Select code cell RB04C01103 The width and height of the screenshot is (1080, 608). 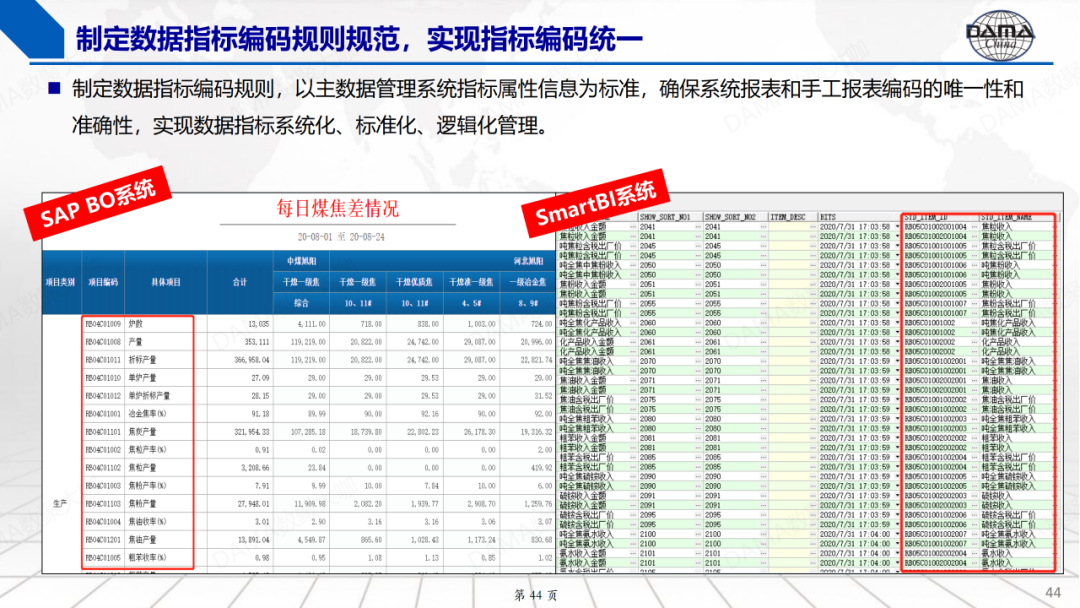[x=103, y=503]
